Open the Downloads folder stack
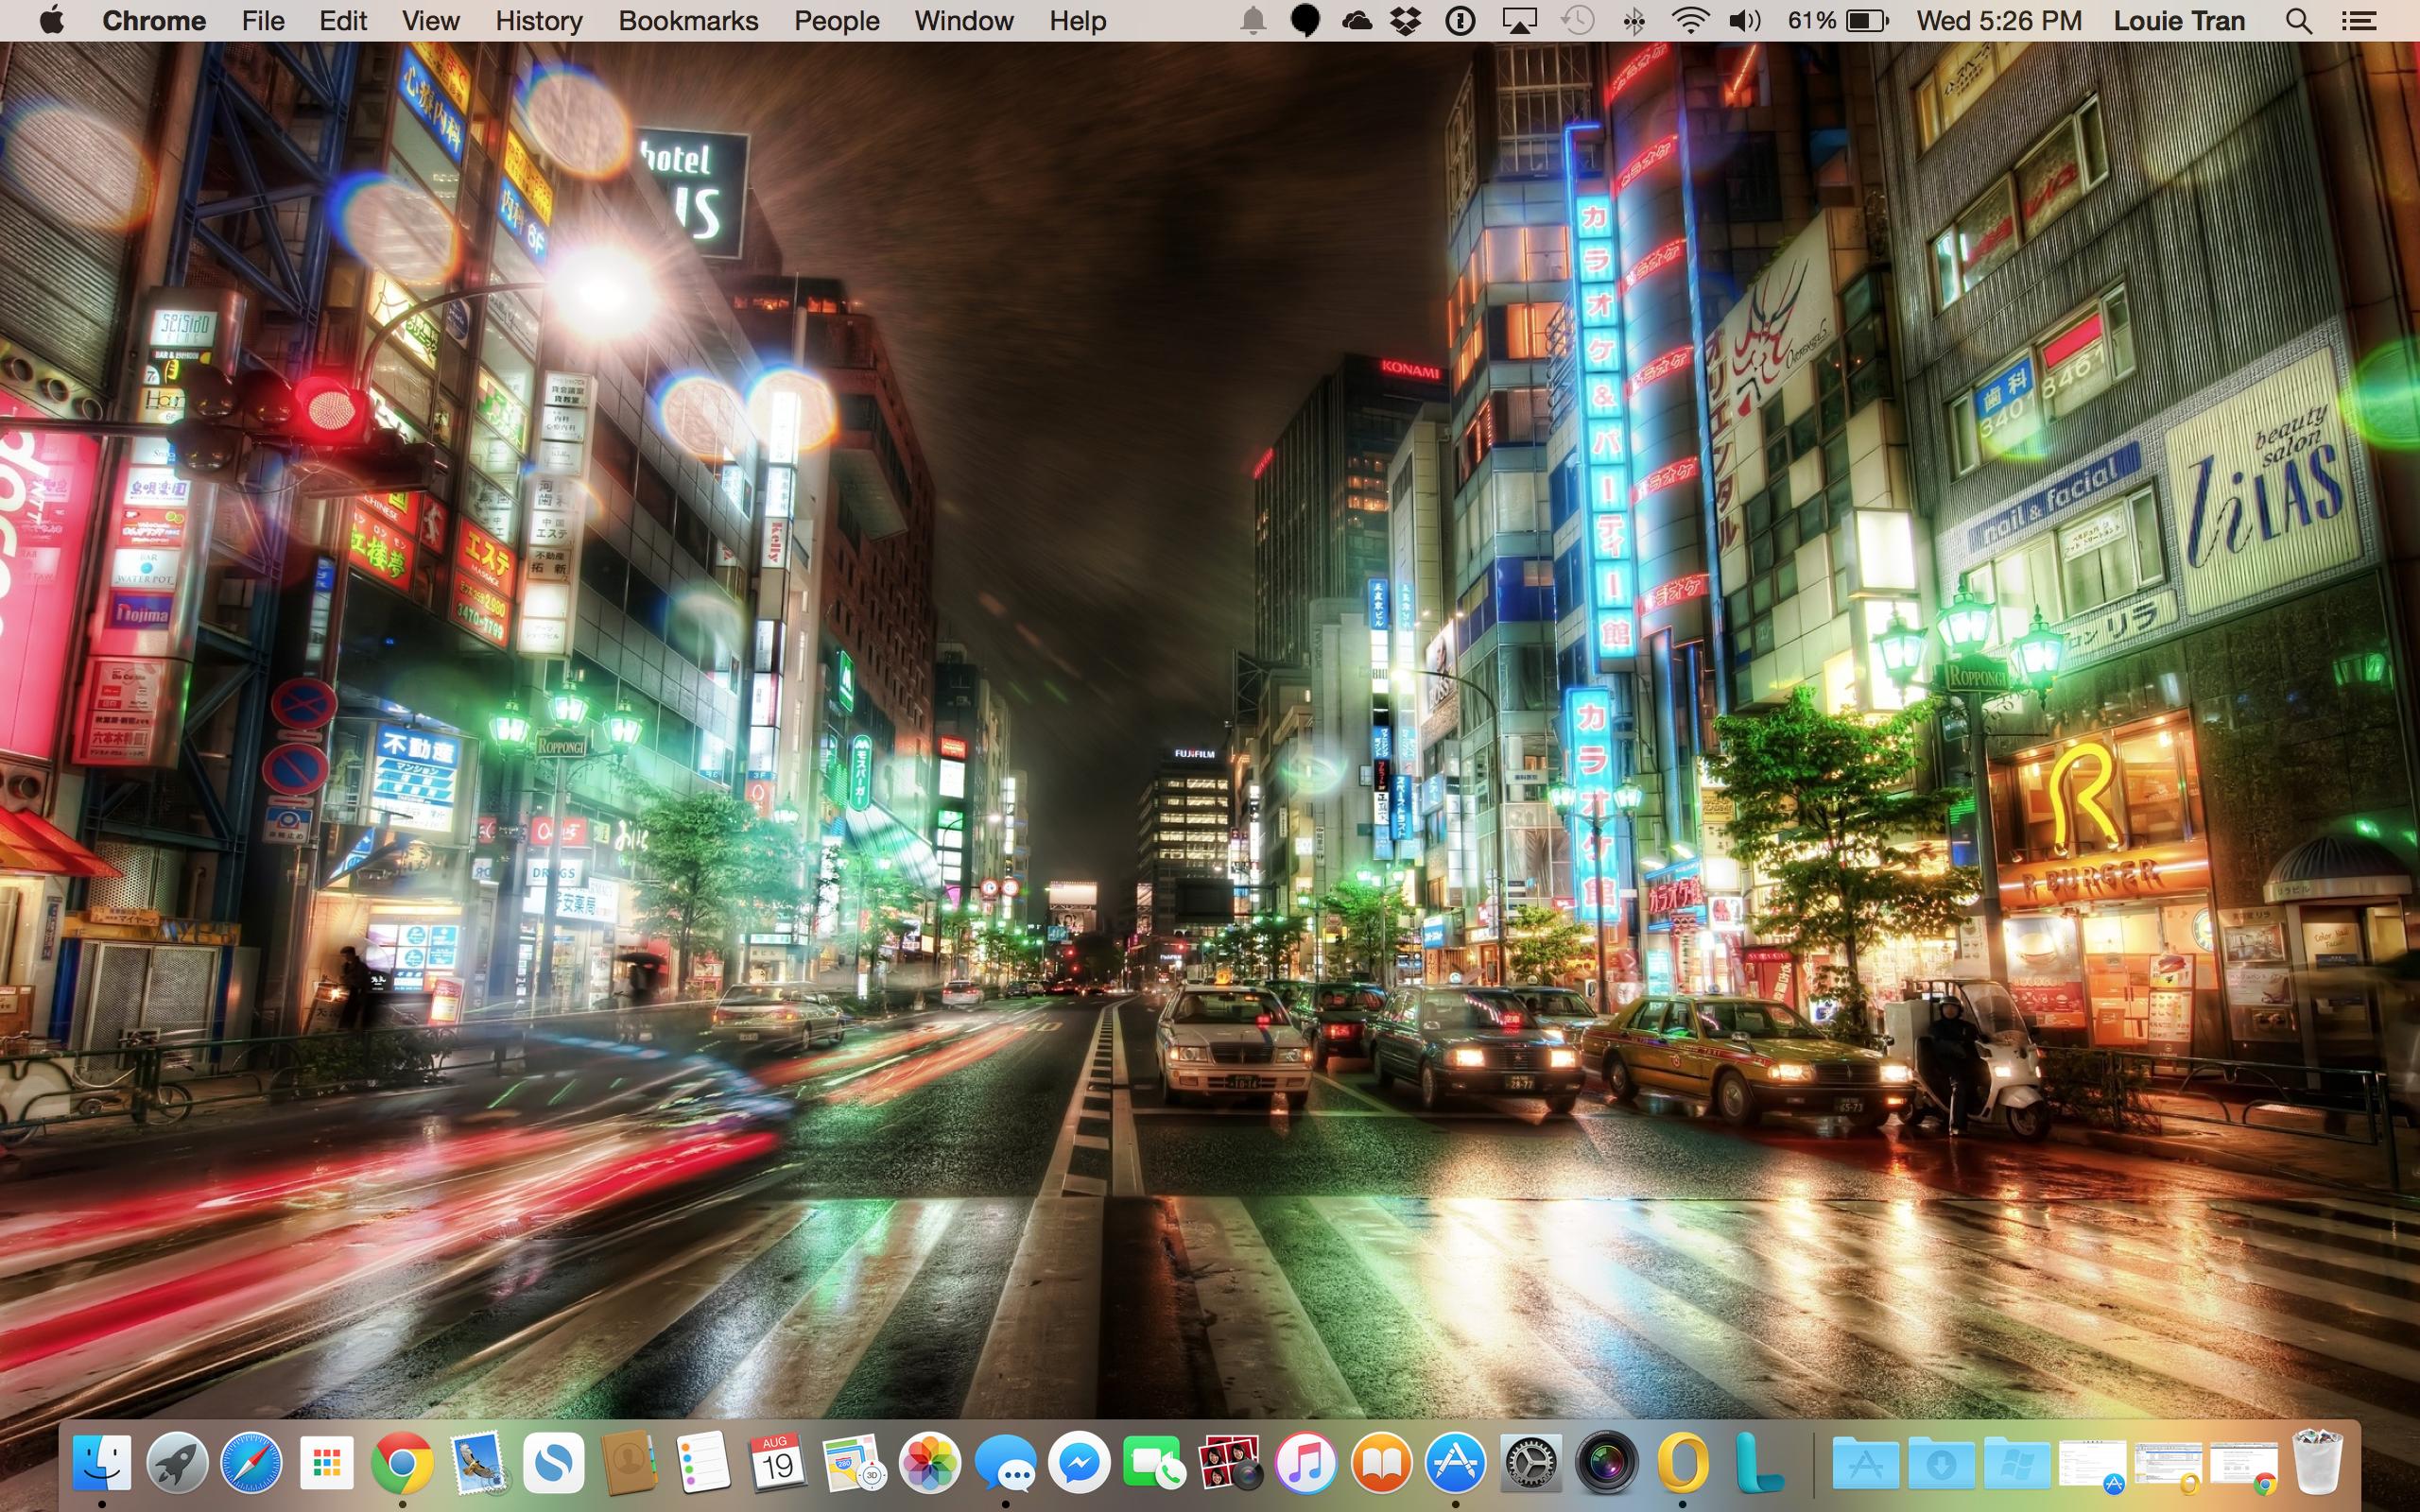The height and width of the screenshot is (1512, 2420). 1940,1464
